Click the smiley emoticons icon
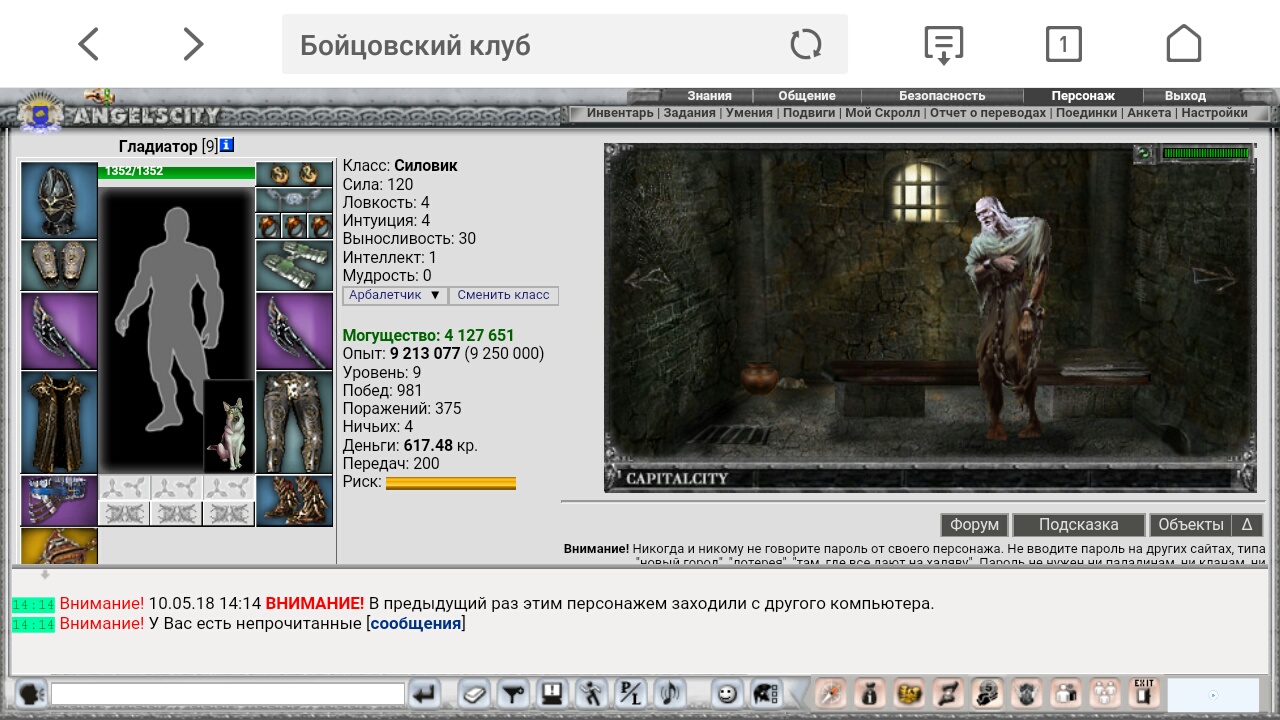 click(729, 693)
